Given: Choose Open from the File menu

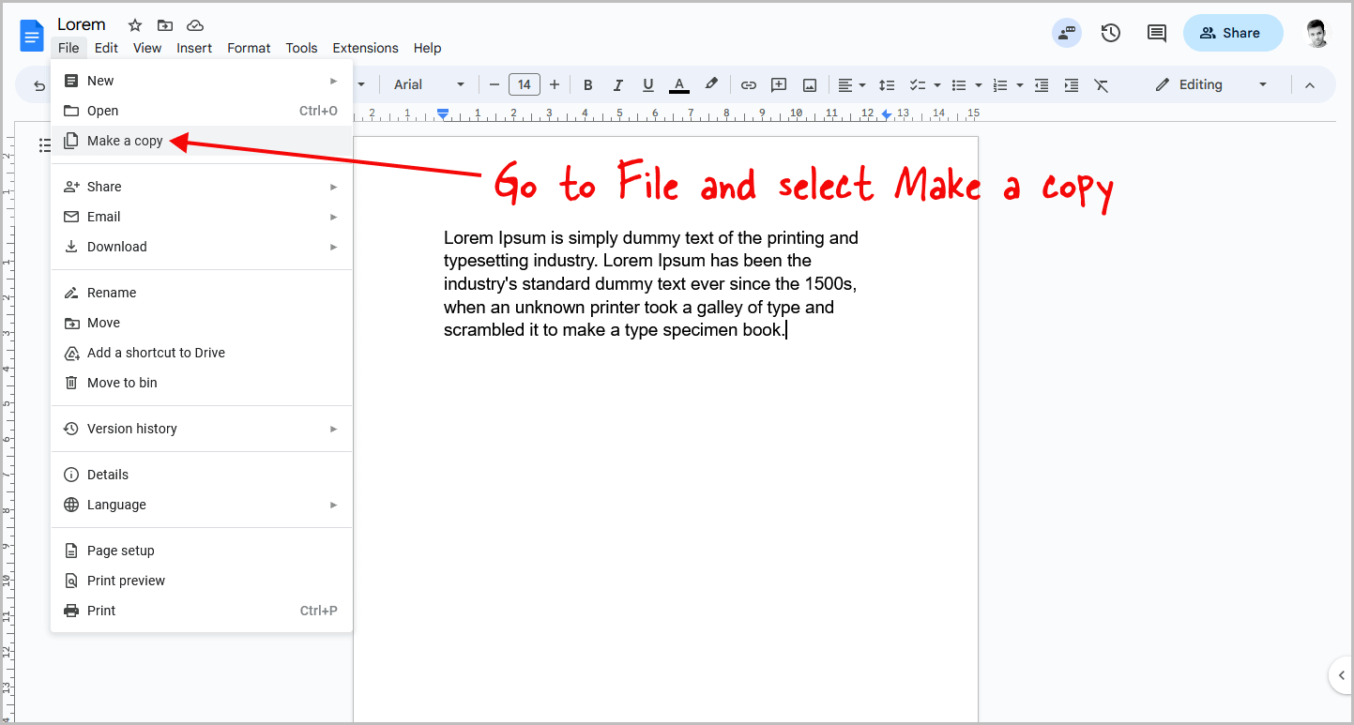Looking at the screenshot, I should [201, 111].
